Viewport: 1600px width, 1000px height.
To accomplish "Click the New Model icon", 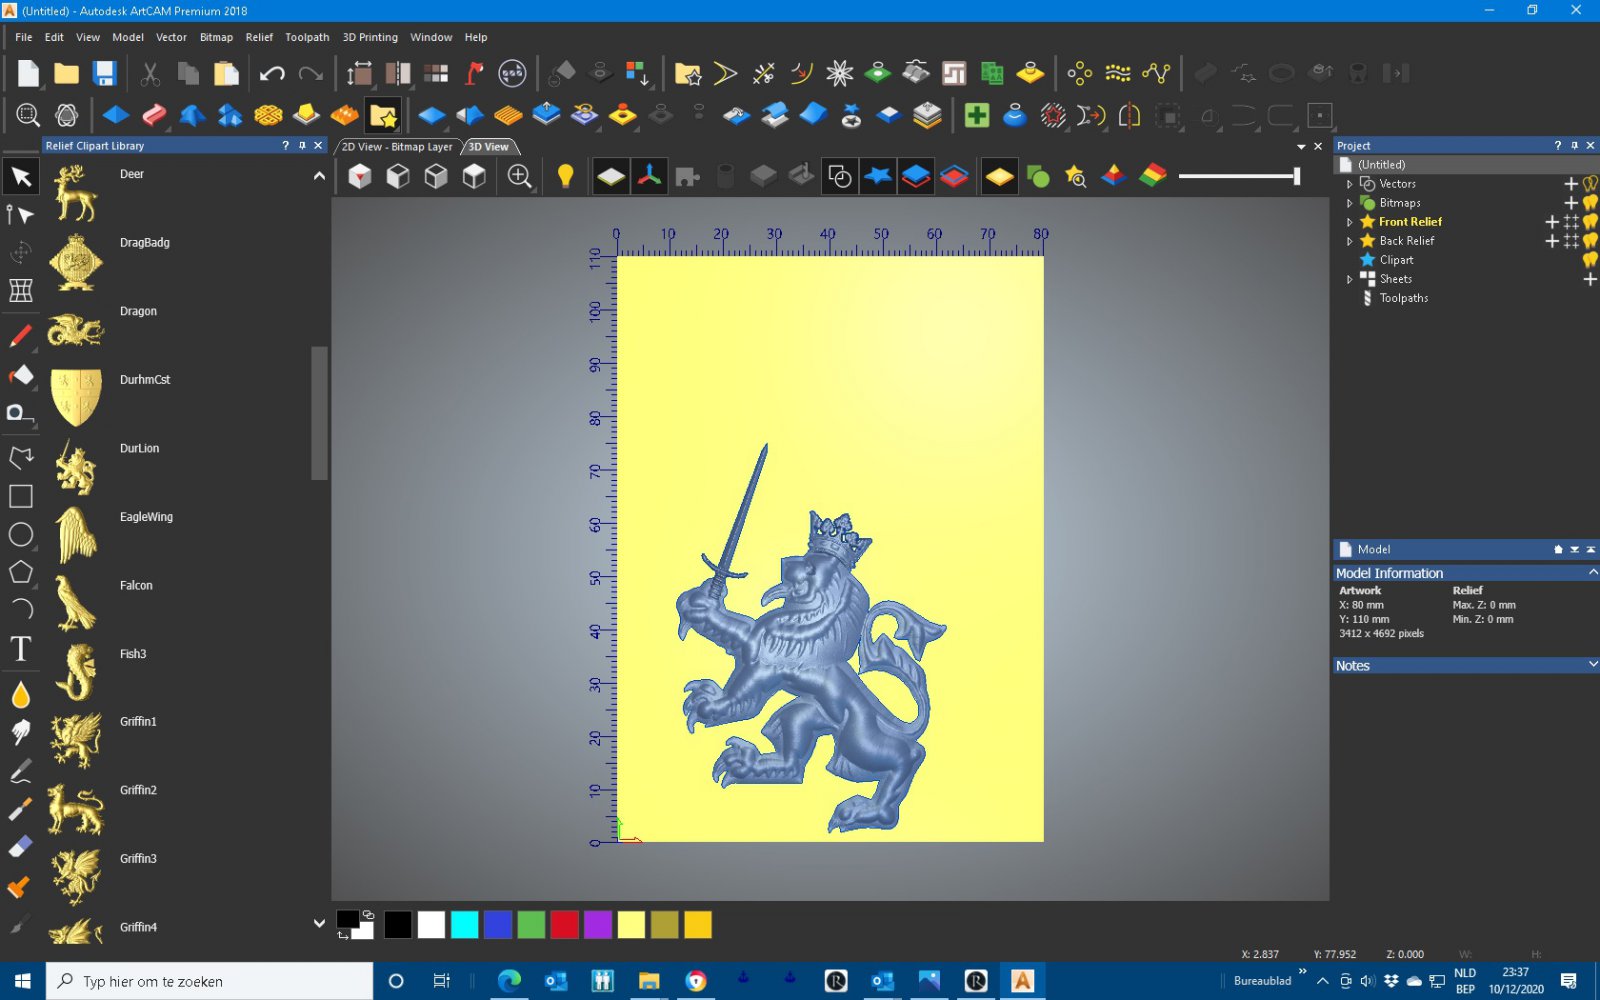I will [28, 73].
